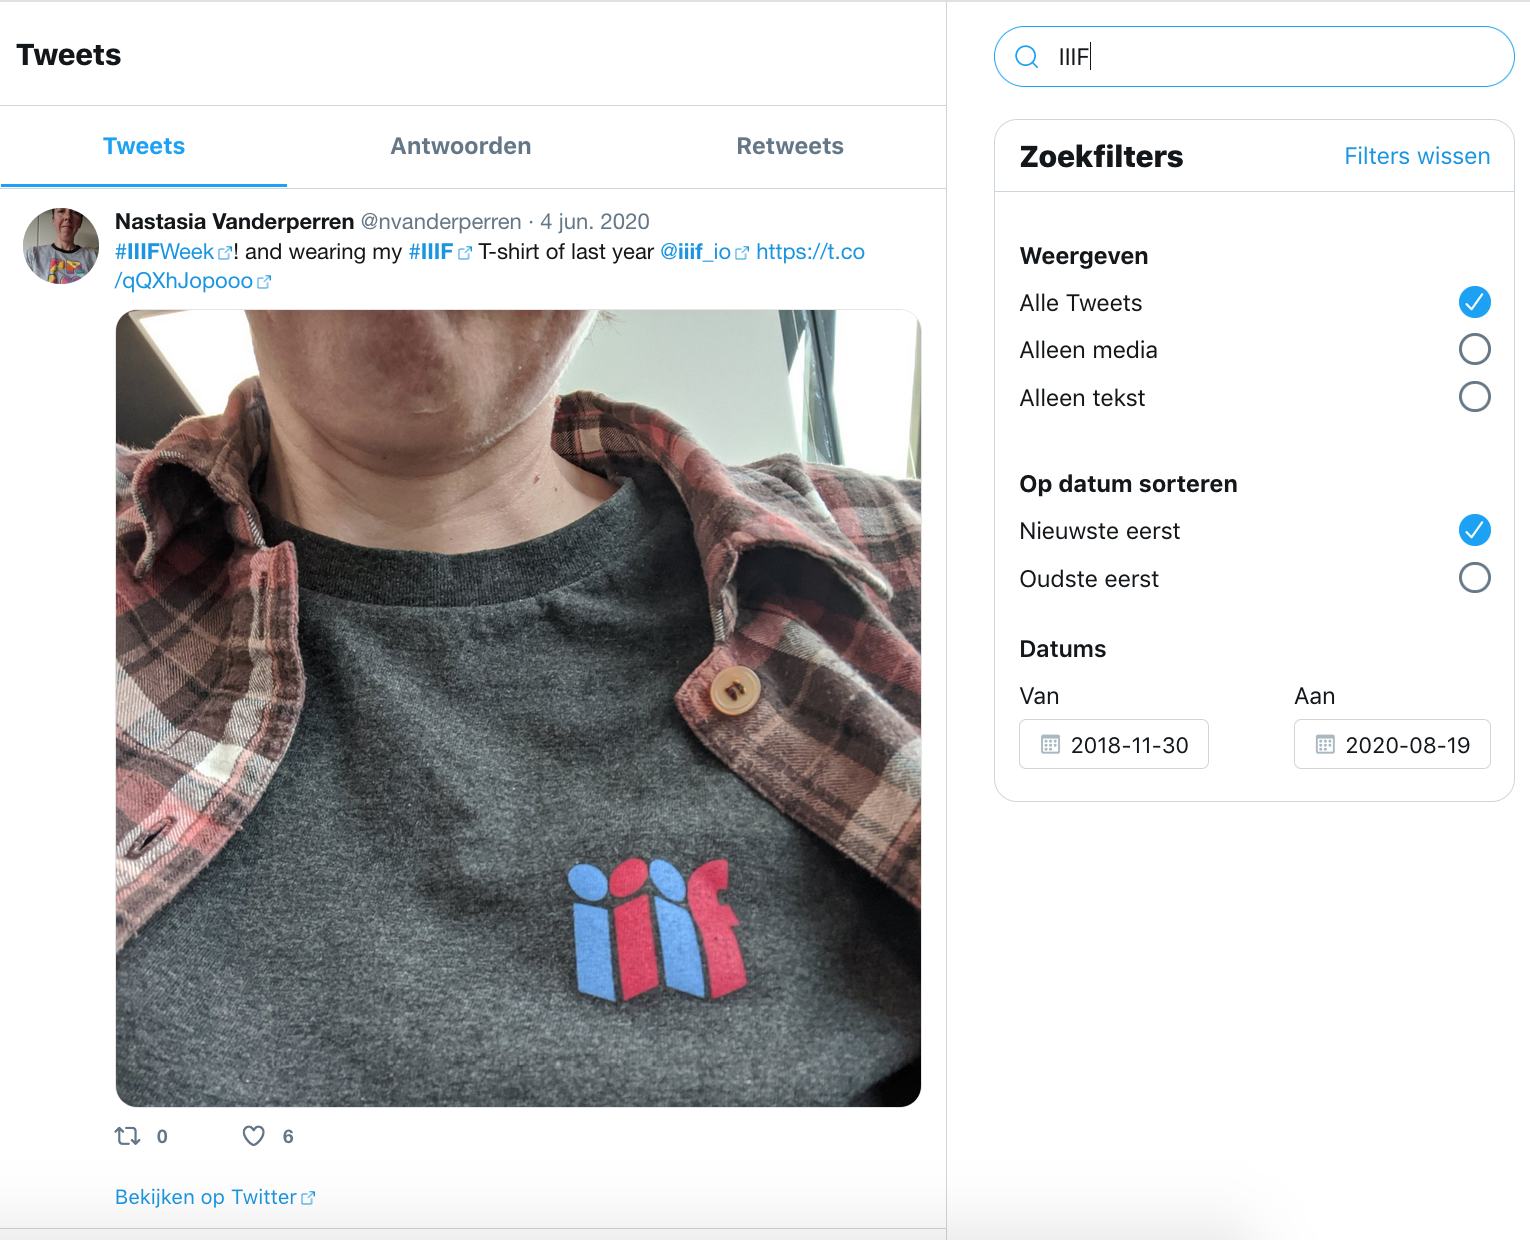This screenshot has width=1530, height=1240.
Task: Click the search magnifier icon
Action: (x=1026, y=57)
